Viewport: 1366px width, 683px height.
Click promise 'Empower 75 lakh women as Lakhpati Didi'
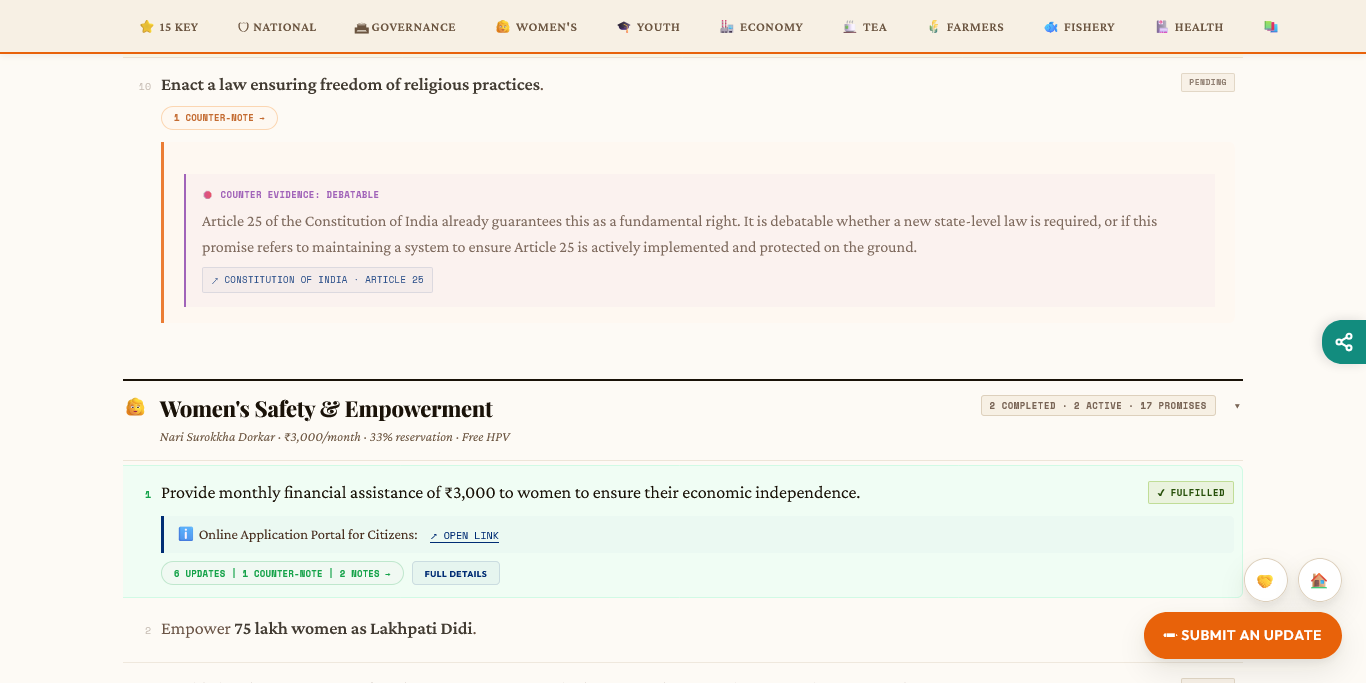319,629
